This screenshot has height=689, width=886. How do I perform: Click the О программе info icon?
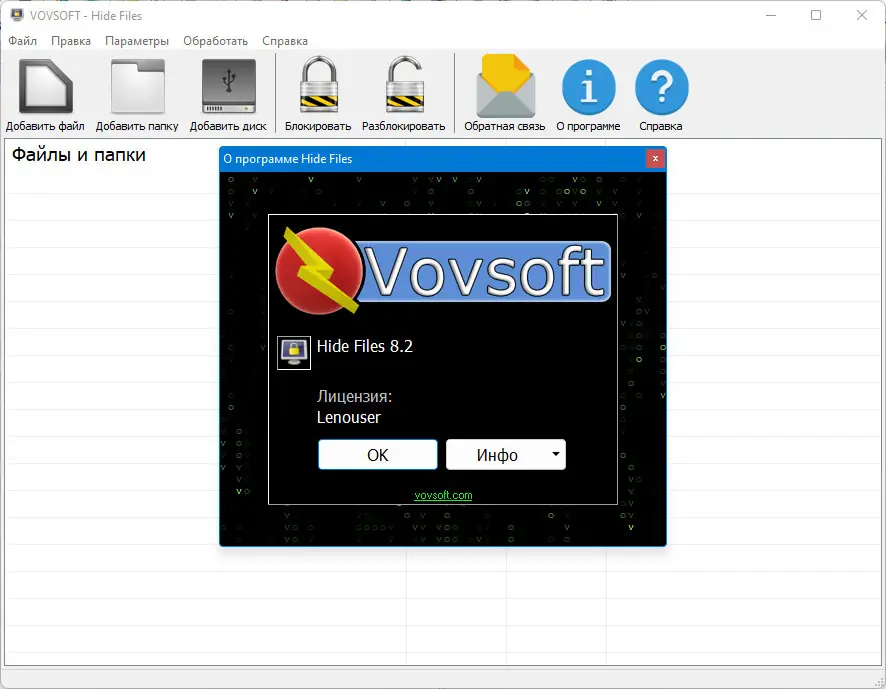589,87
